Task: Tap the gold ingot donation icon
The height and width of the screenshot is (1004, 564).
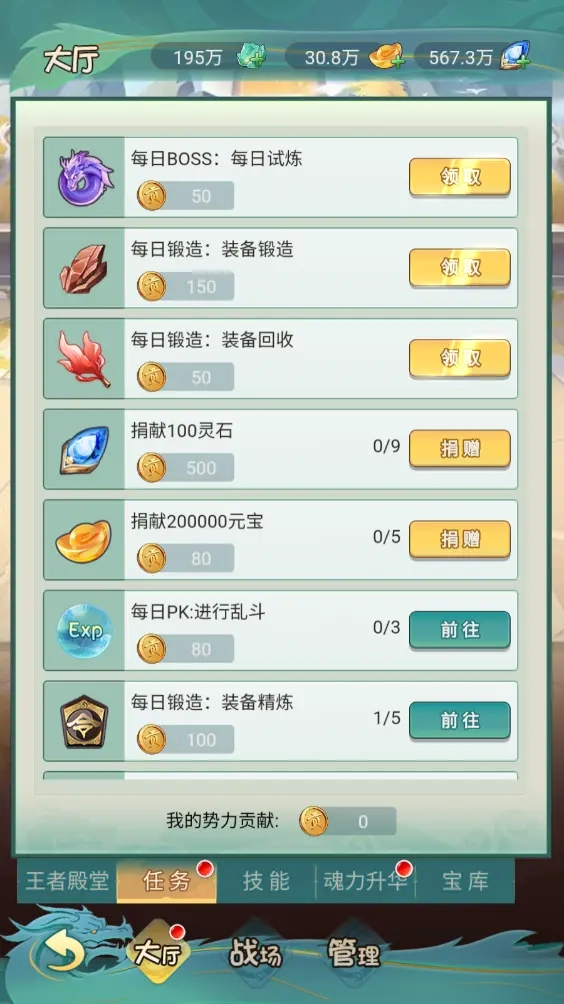Action: 84,541
